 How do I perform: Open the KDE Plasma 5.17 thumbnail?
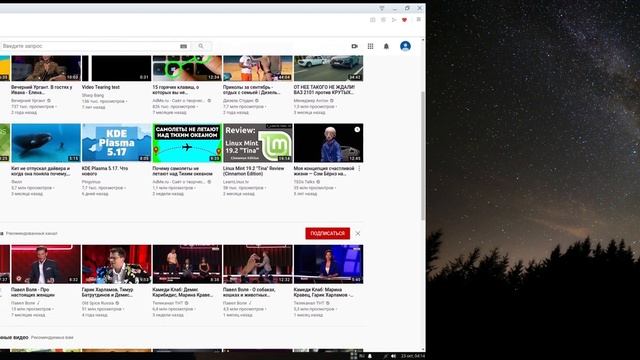tap(116, 143)
